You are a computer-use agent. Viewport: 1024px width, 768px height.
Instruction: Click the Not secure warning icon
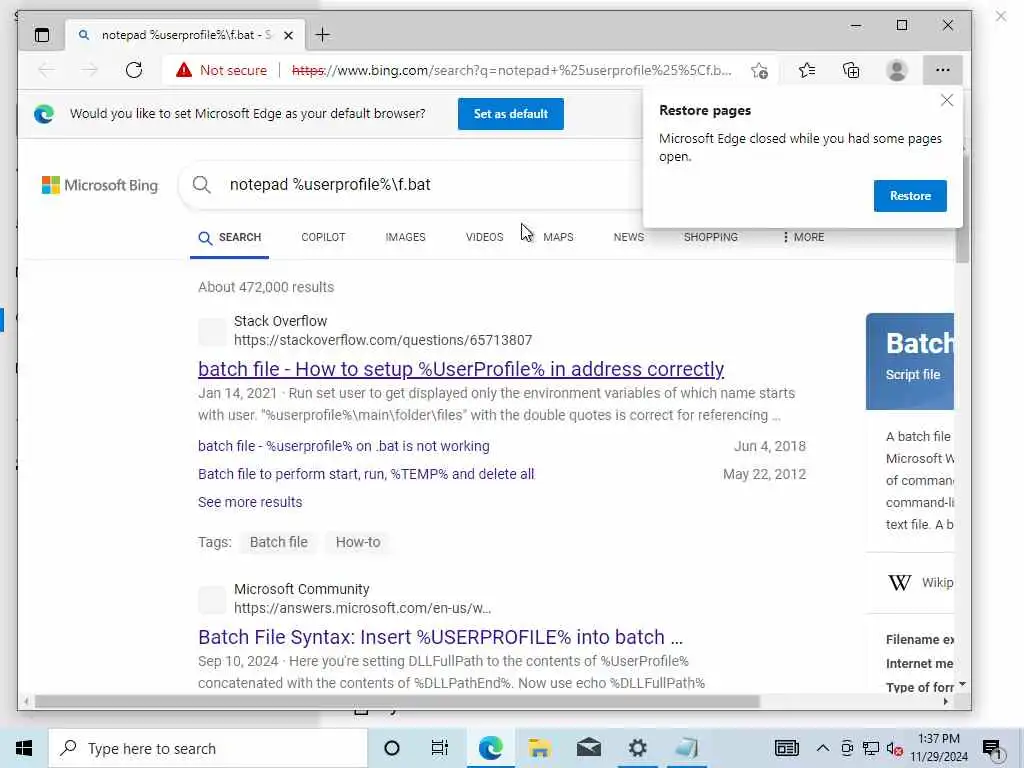point(184,70)
